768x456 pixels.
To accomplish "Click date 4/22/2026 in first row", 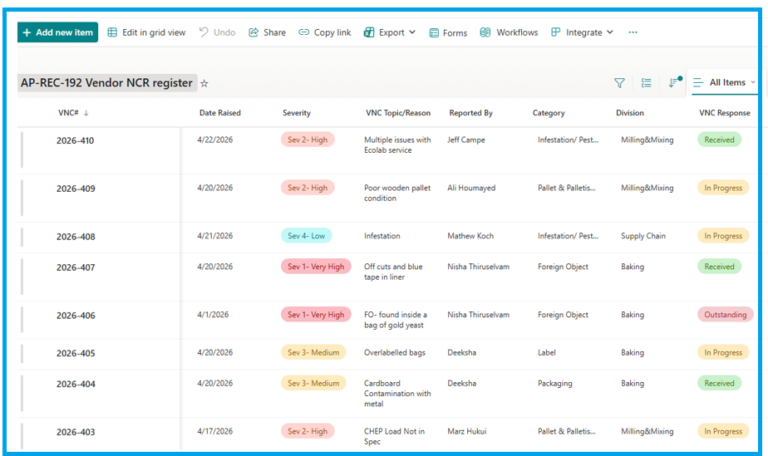I will (x=215, y=140).
